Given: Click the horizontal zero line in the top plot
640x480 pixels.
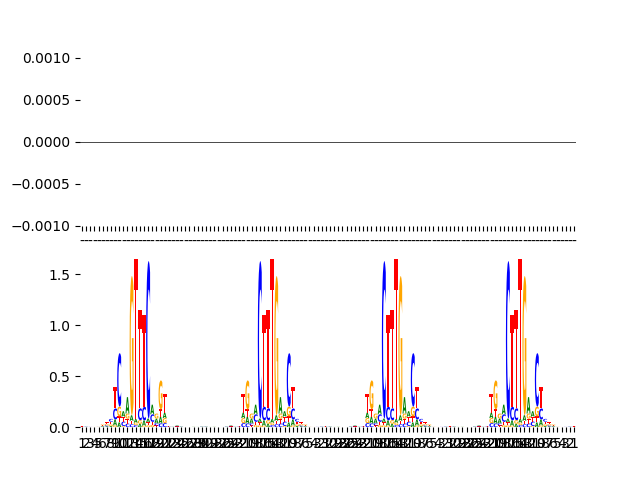Looking at the screenshot, I should (x=326, y=142).
